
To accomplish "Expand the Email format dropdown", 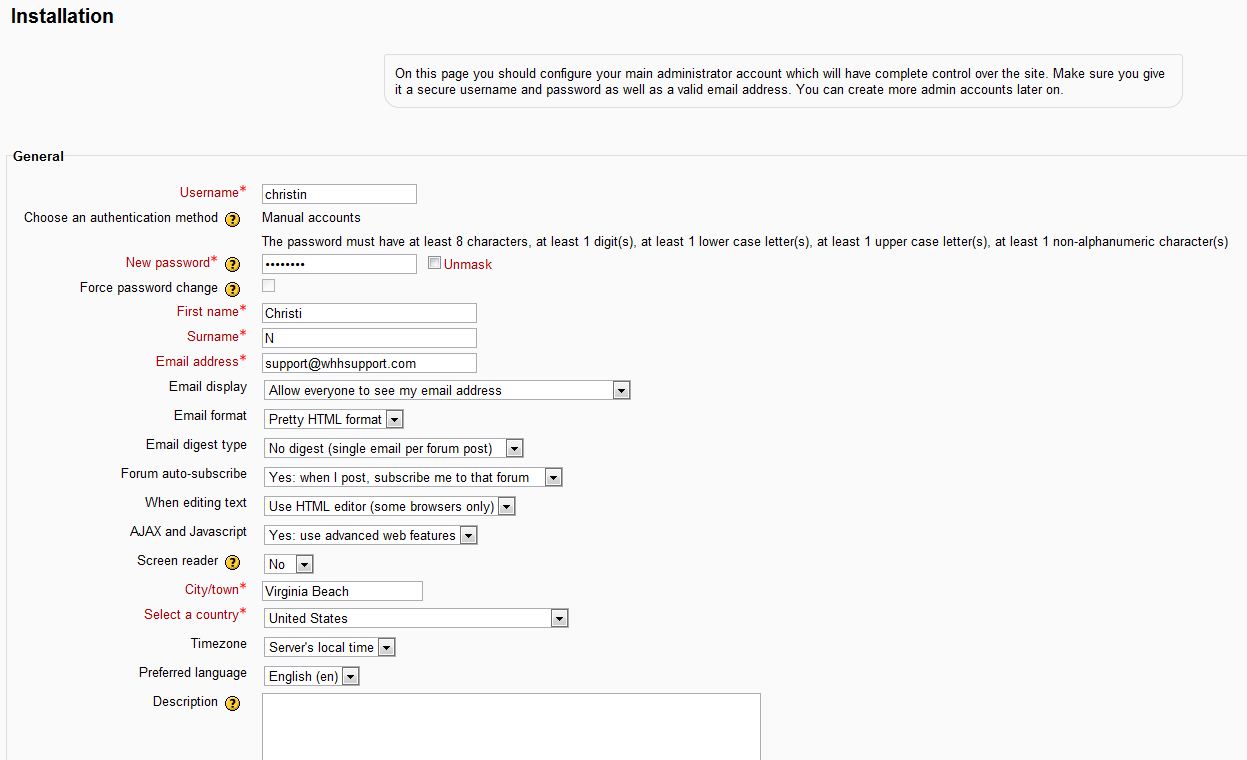I will 334,419.
